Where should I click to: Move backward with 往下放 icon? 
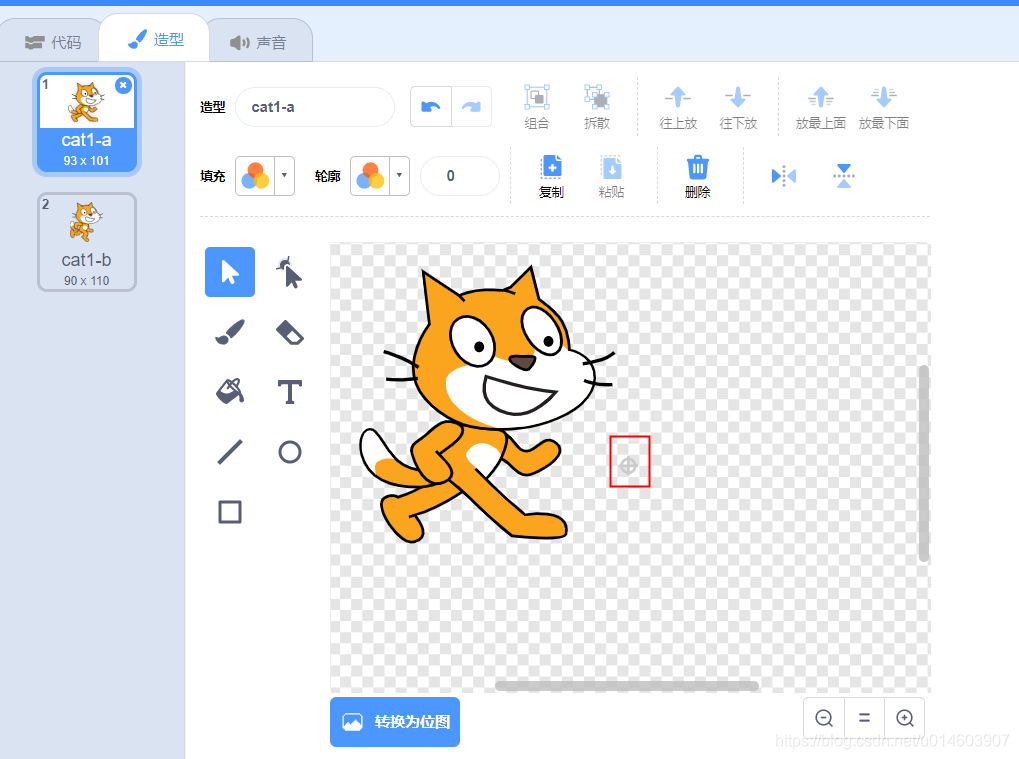coord(738,107)
